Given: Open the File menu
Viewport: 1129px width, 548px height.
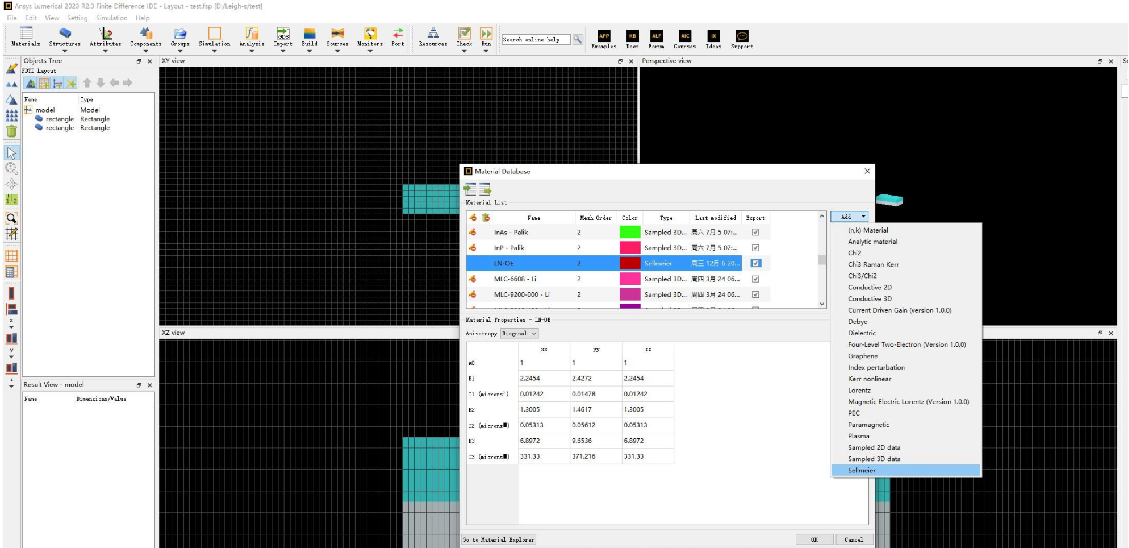Looking at the screenshot, I should pyautogui.click(x=12, y=17).
